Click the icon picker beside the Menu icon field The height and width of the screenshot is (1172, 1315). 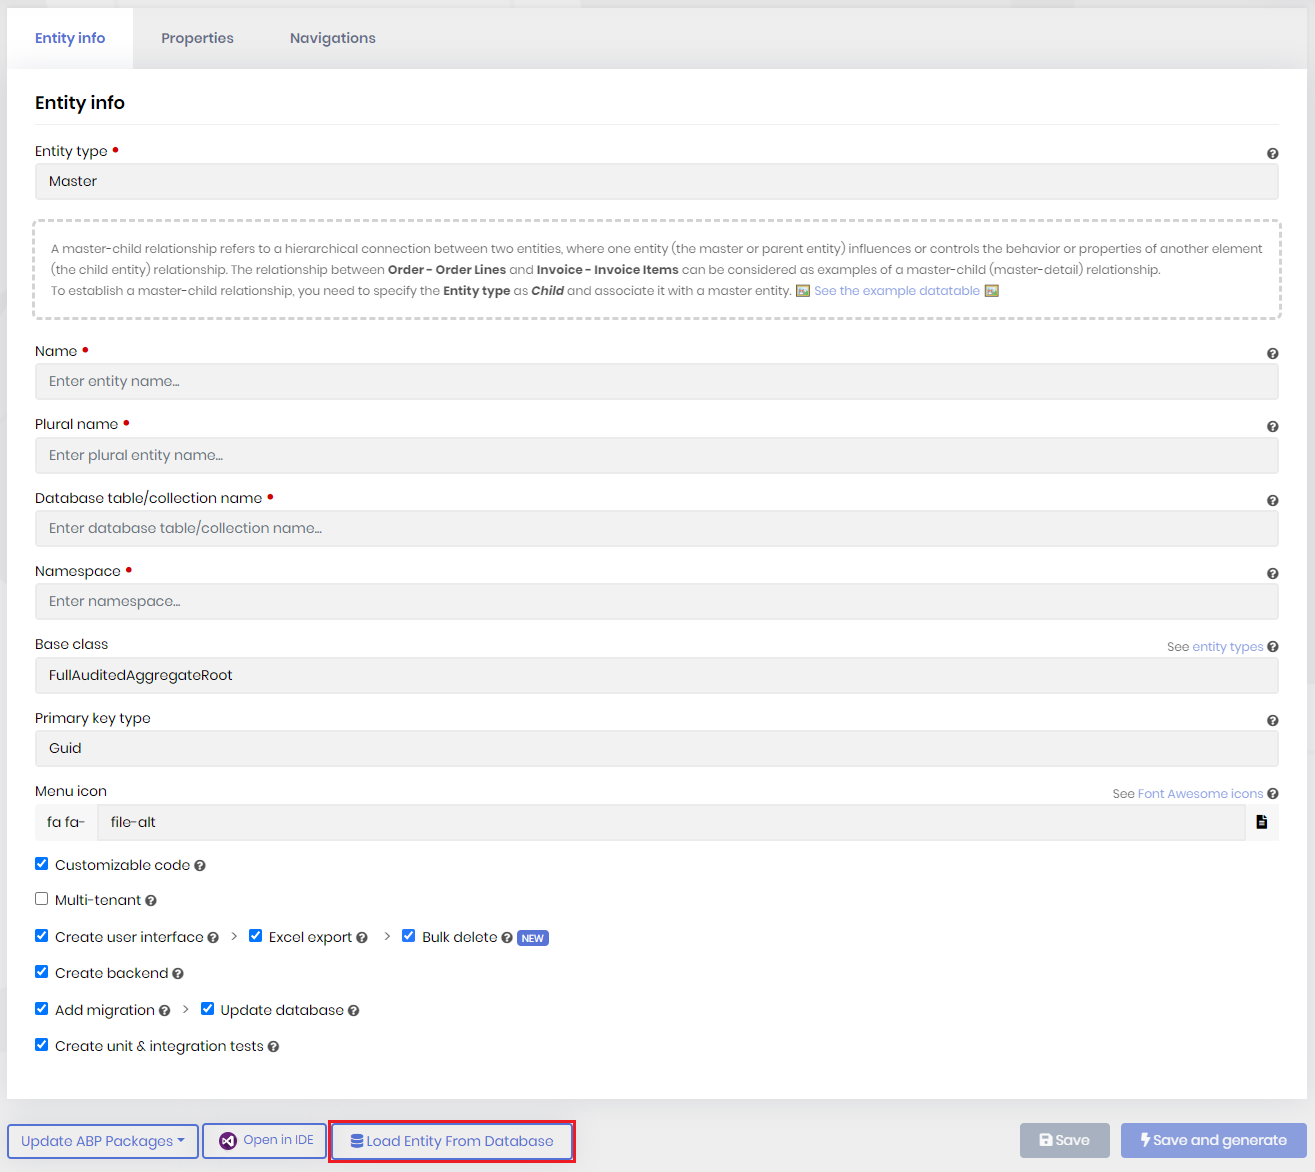(1261, 822)
